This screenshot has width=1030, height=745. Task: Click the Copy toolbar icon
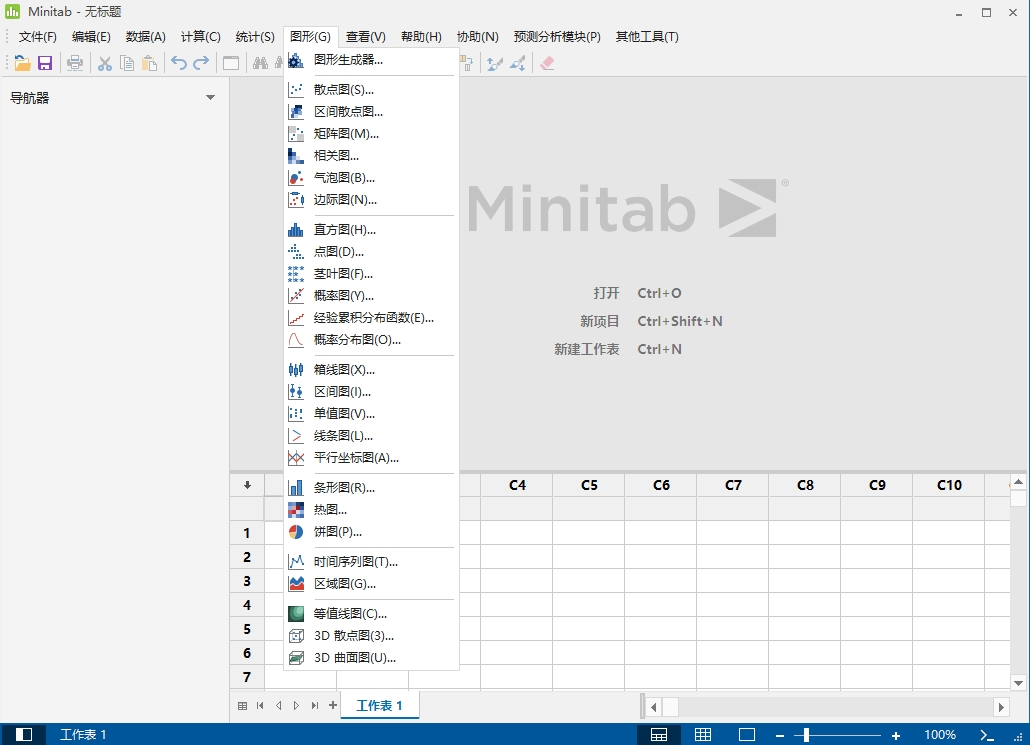(x=127, y=63)
